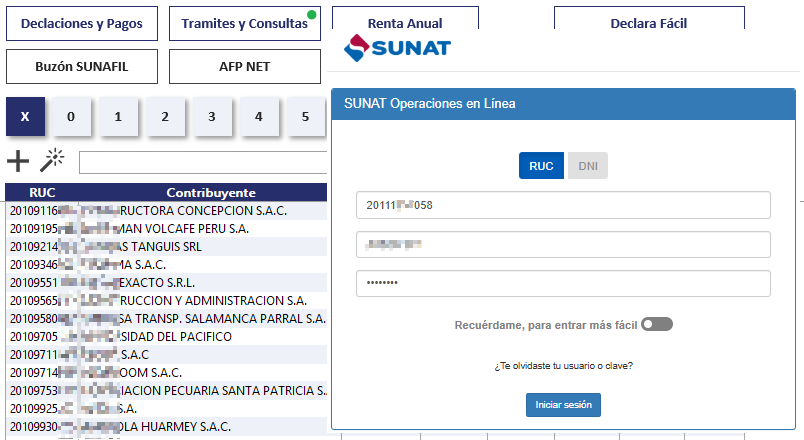Select row S TANGUIS SRL
Screen dimensions: 804x440
point(166,246)
